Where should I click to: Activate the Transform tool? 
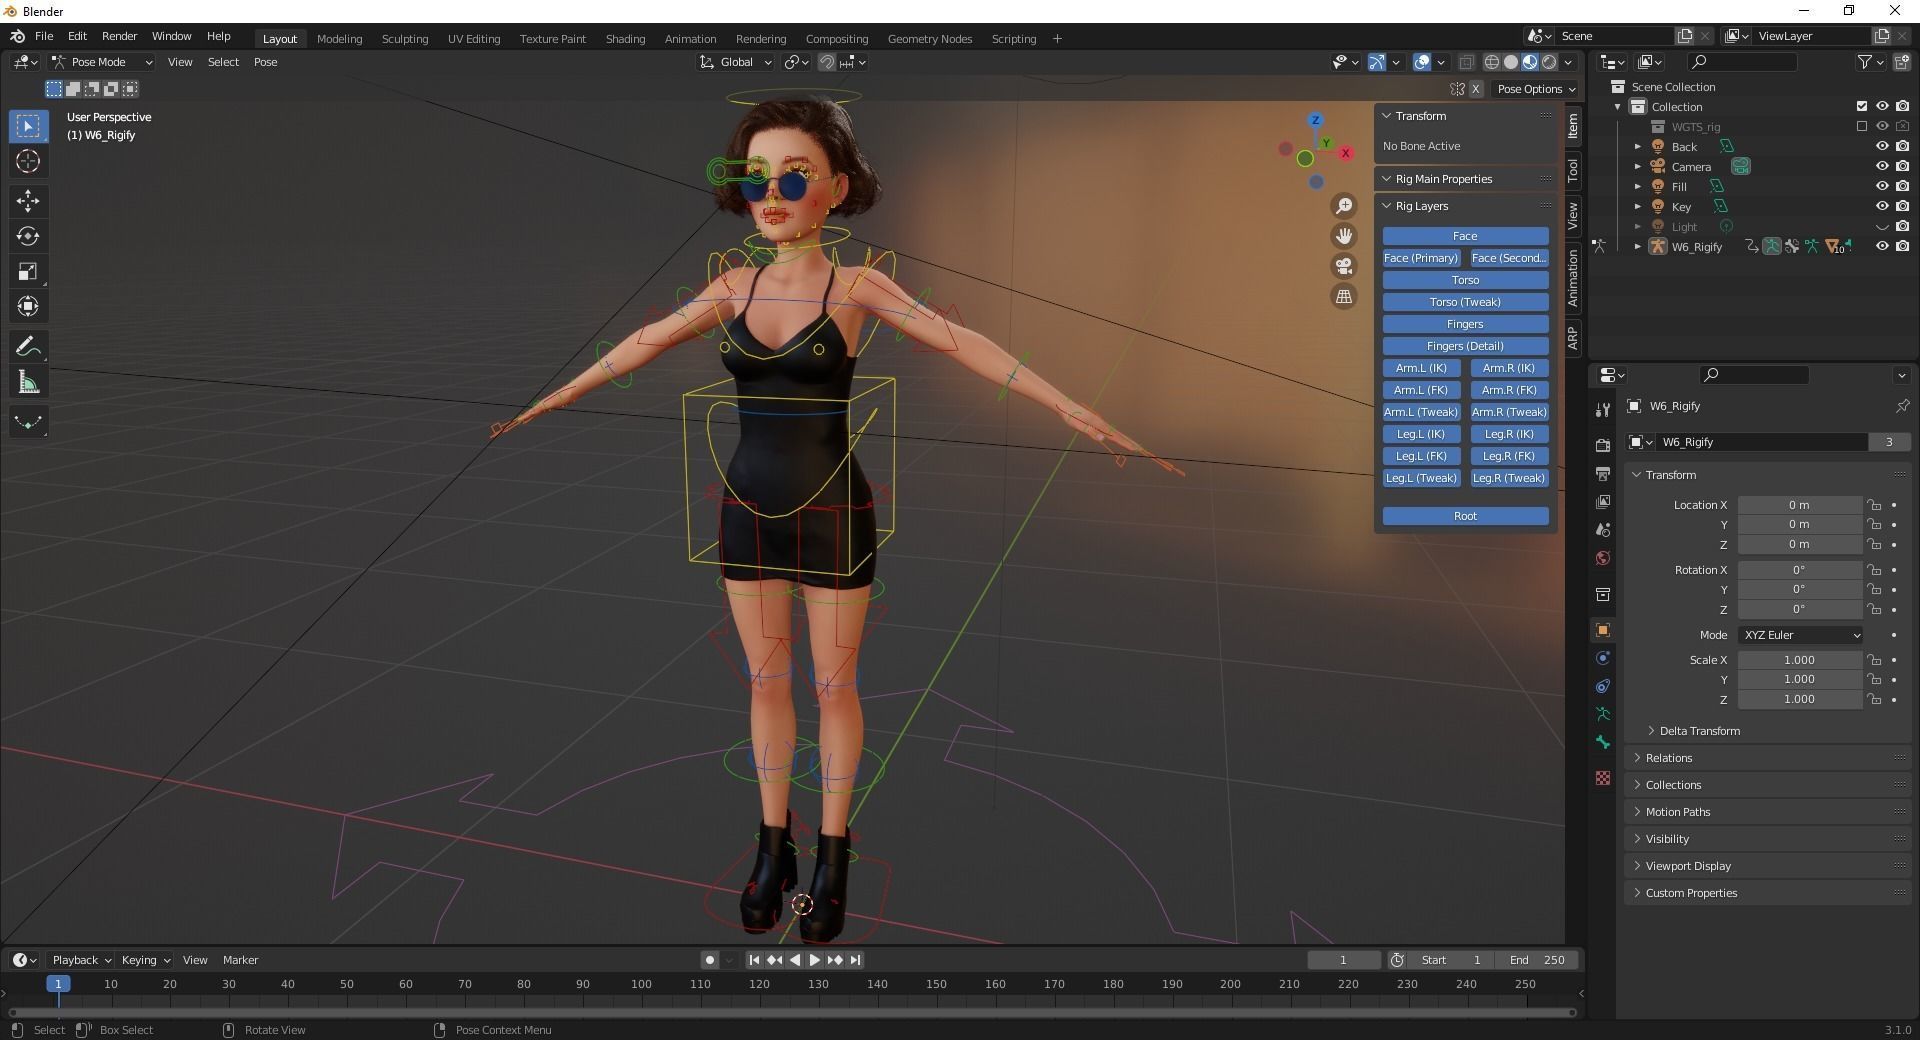(x=28, y=306)
